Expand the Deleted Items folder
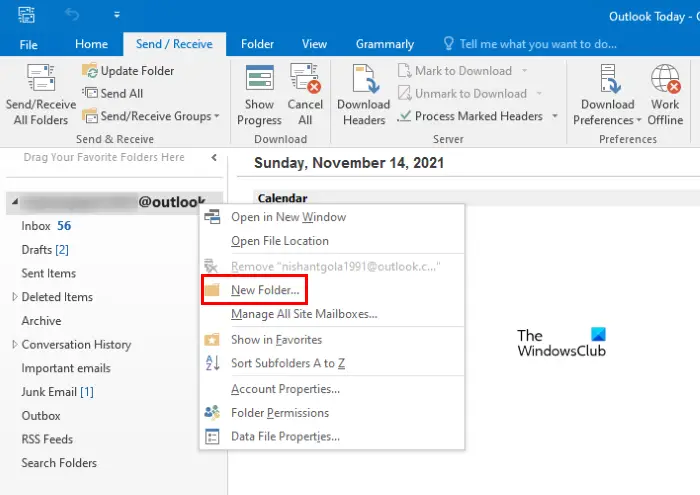The width and height of the screenshot is (700, 495). coord(14,297)
